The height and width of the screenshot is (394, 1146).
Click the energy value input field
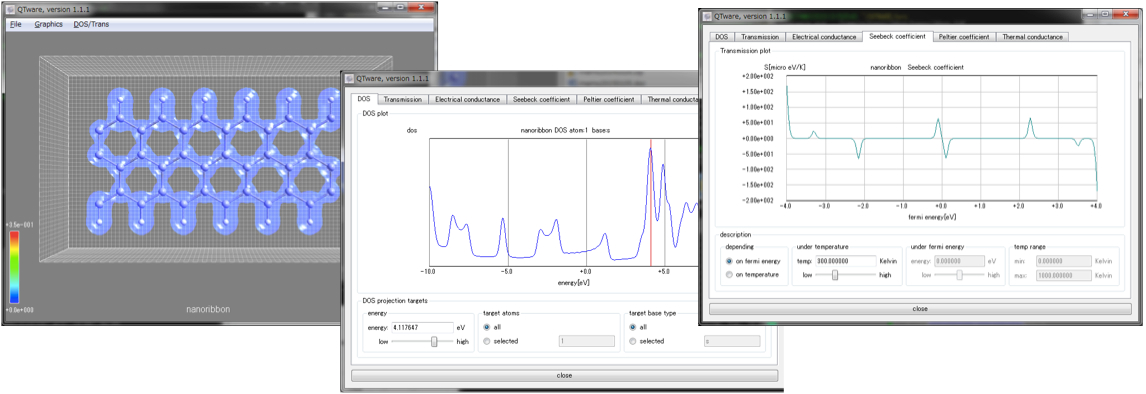423,327
